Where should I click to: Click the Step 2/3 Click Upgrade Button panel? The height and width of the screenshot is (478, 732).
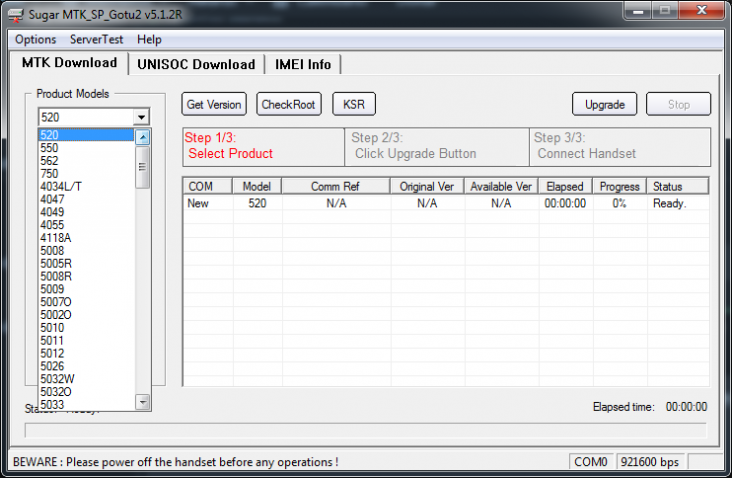(437, 147)
